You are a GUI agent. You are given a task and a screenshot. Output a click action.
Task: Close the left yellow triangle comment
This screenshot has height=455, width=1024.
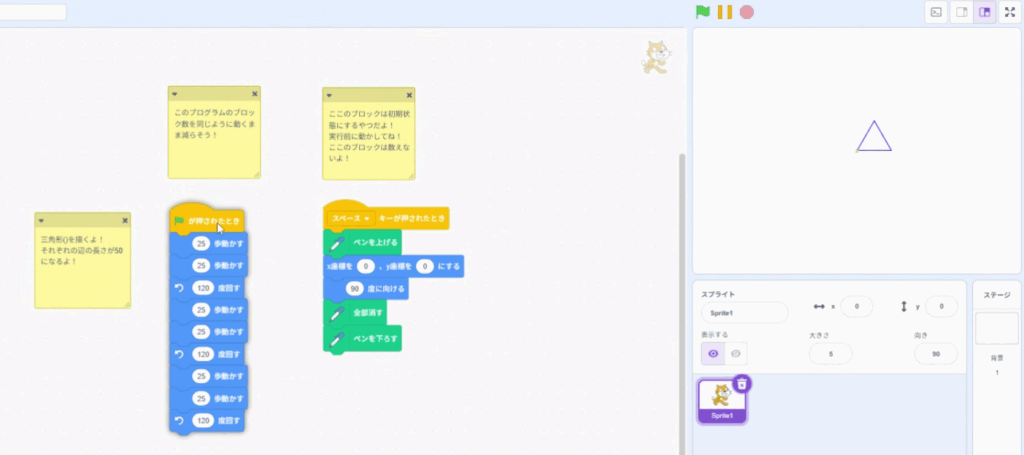pos(125,220)
